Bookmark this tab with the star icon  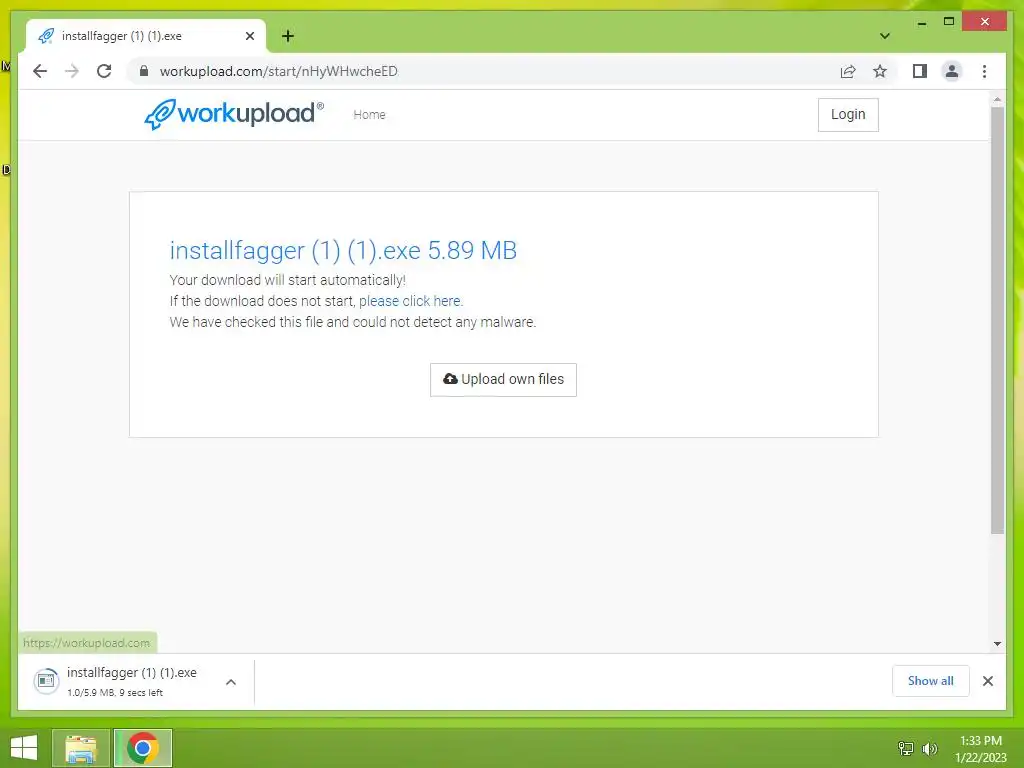click(880, 71)
